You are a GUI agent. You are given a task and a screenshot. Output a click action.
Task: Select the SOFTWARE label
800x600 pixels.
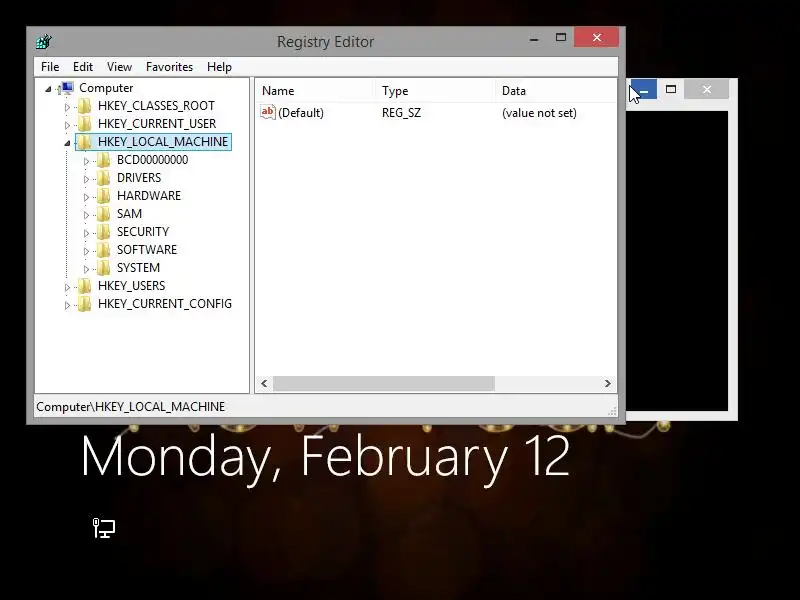[x=147, y=249]
